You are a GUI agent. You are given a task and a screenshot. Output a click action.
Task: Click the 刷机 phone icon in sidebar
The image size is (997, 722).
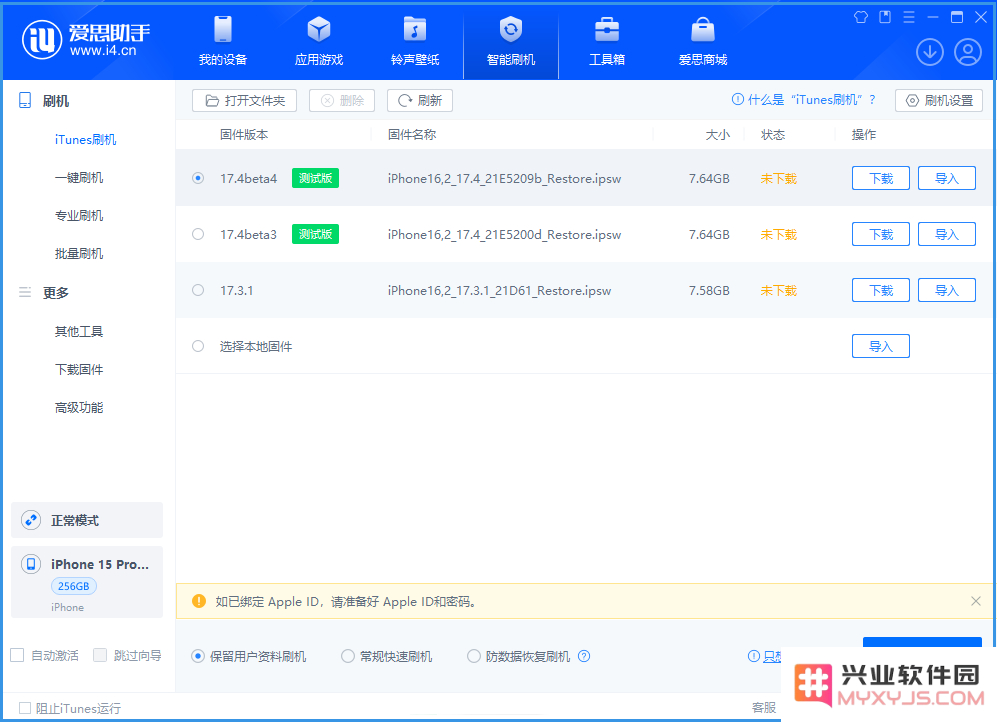pos(25,100)
